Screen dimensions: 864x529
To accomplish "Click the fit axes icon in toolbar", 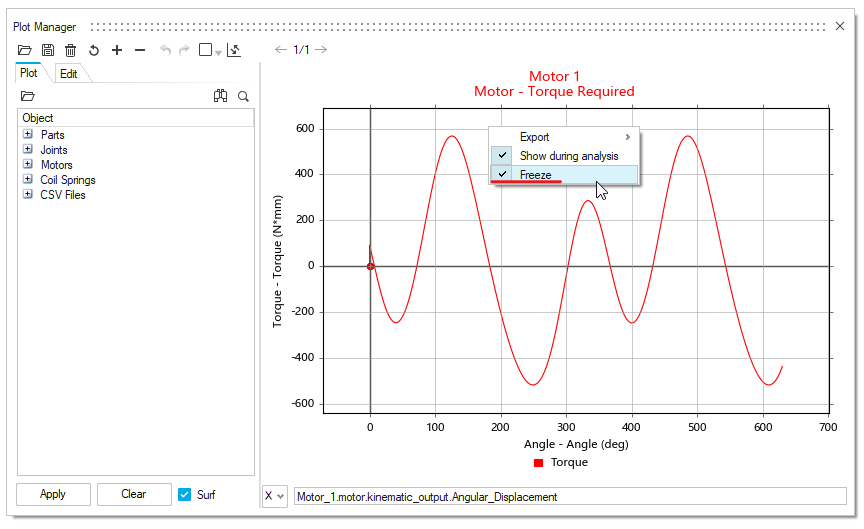I will [234, 50].
